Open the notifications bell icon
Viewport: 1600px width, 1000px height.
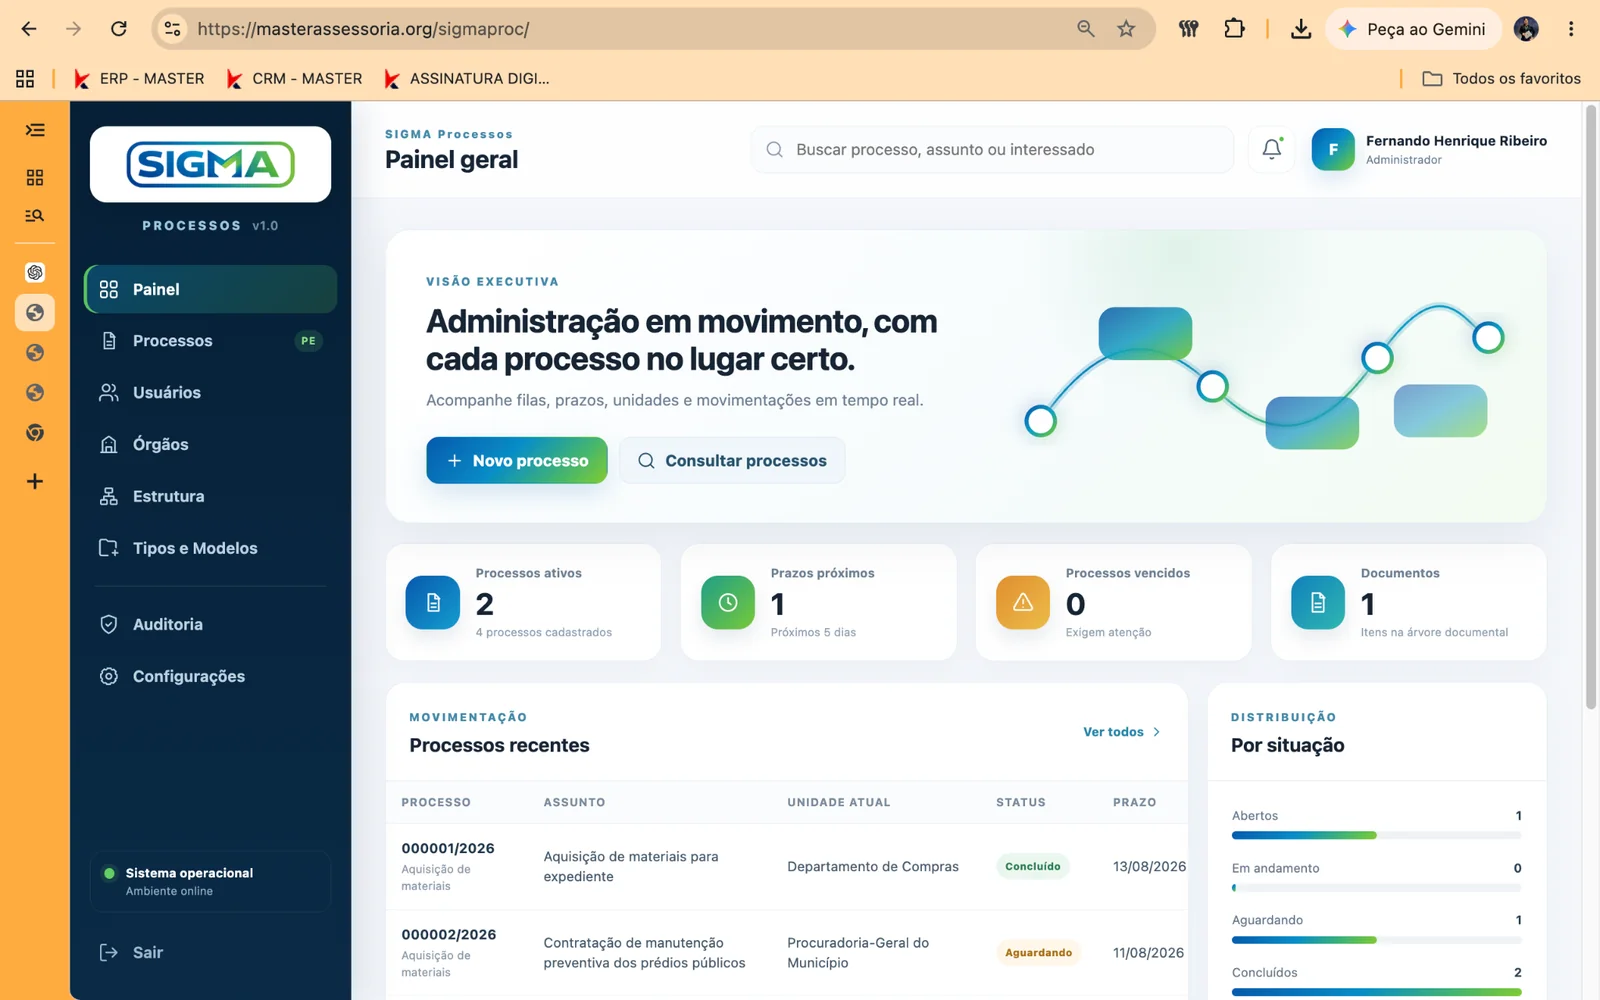click(x=1271, y=149)
